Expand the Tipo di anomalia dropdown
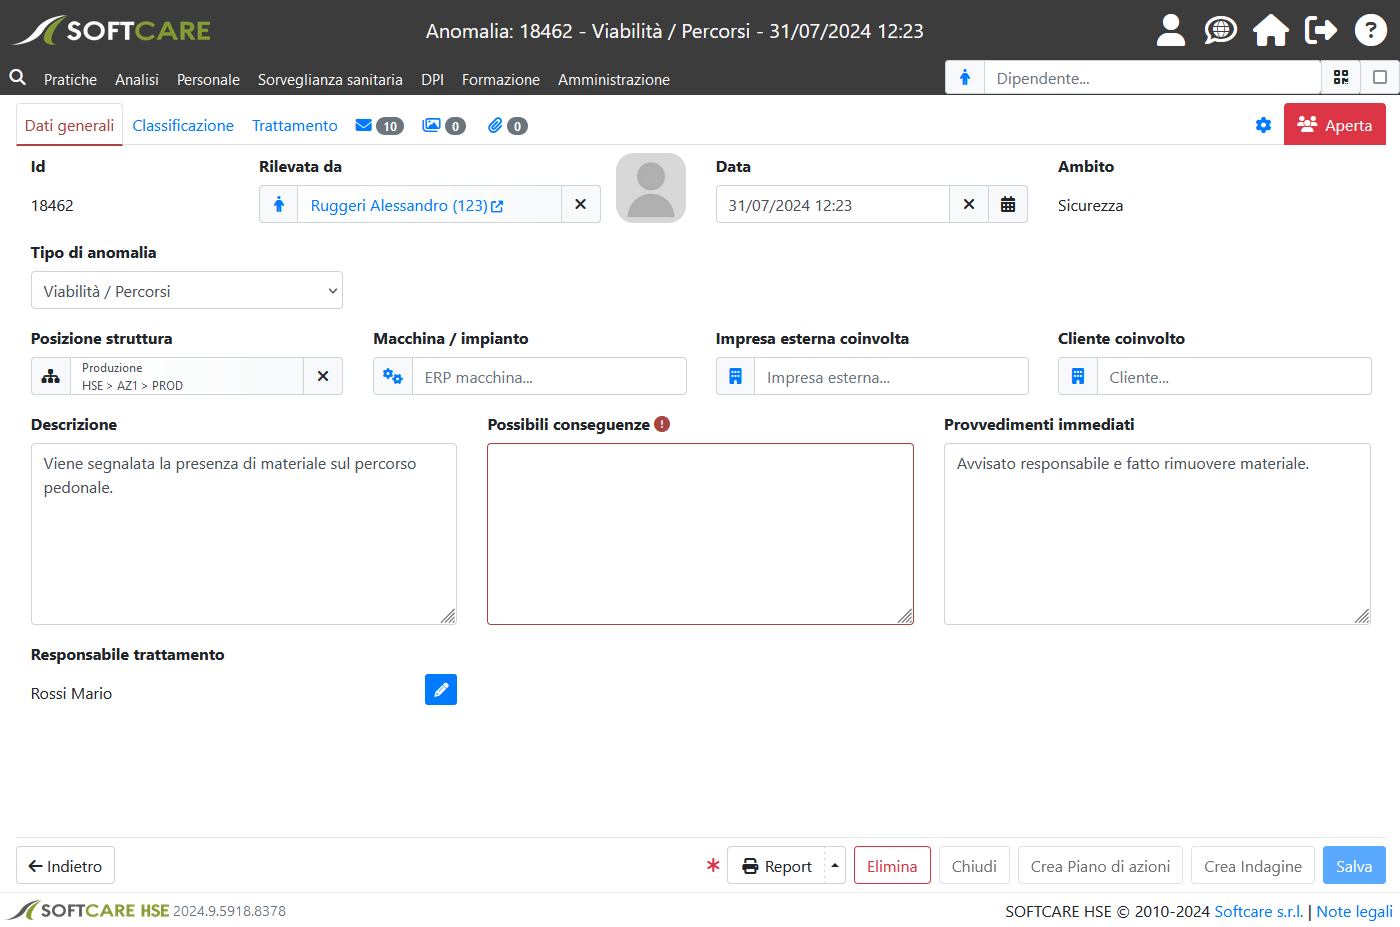The width and height of the screenshot is (1400, 927). pos(187,291)
